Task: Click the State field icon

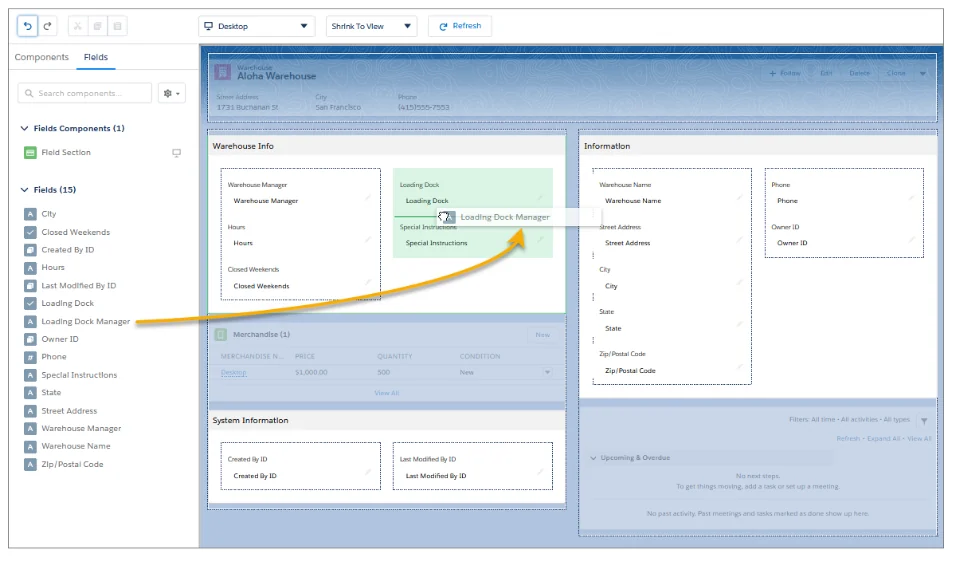Action: [x=30, y=393]
